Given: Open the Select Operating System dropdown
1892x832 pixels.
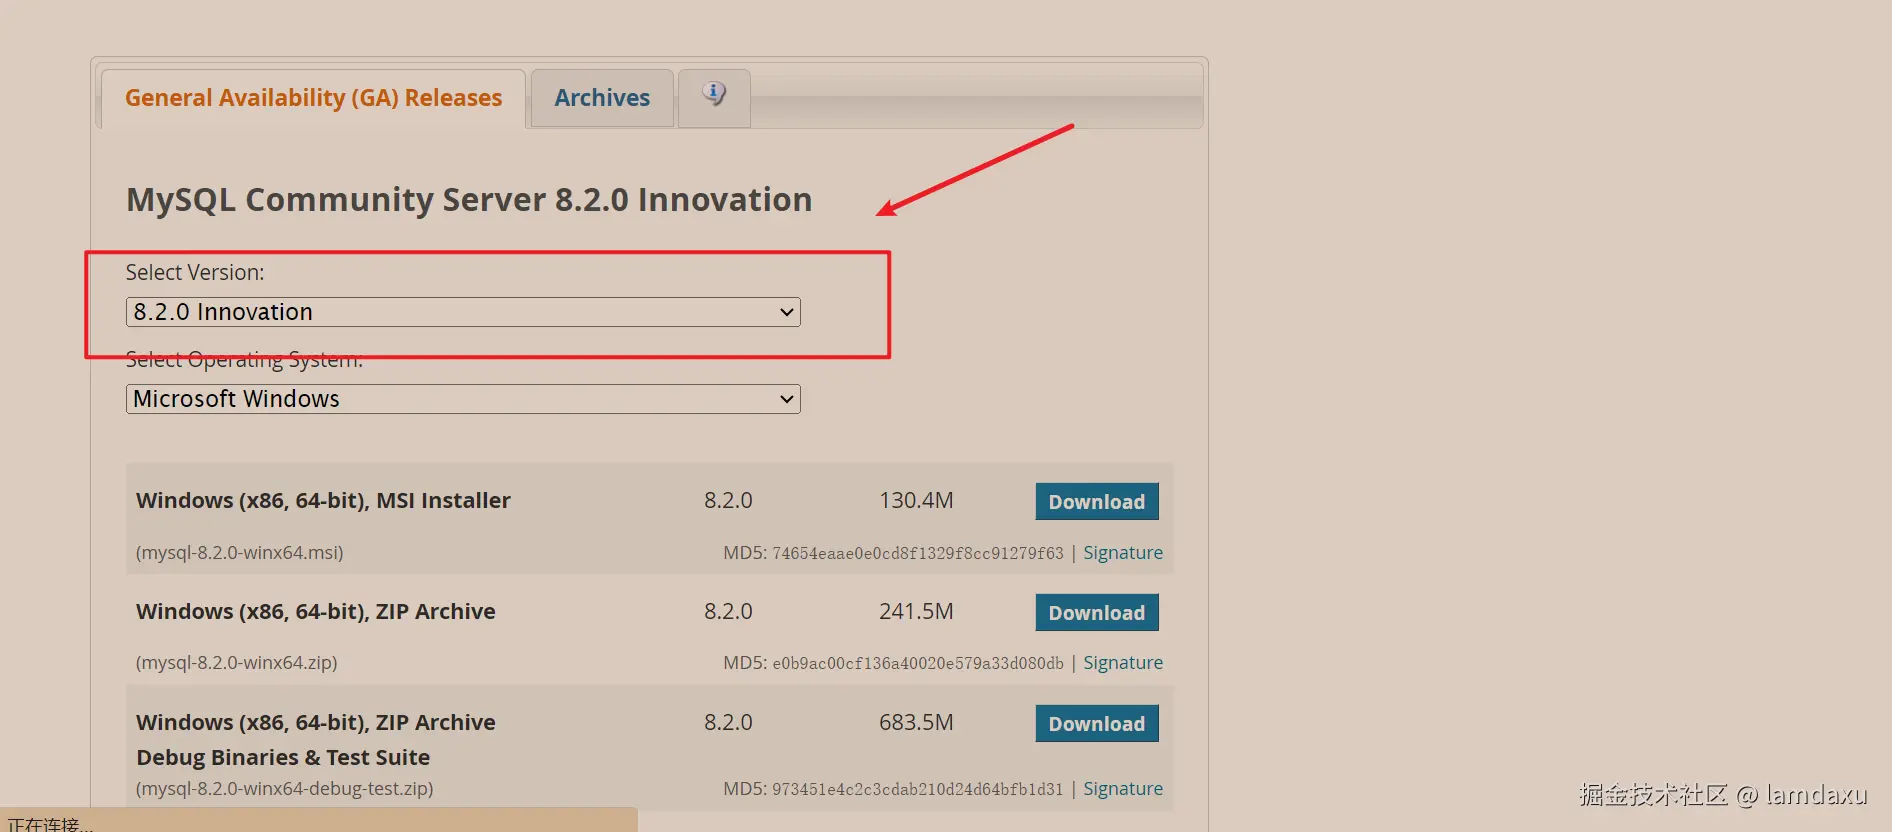Looking at the screenshot, I should pos(463,399).
